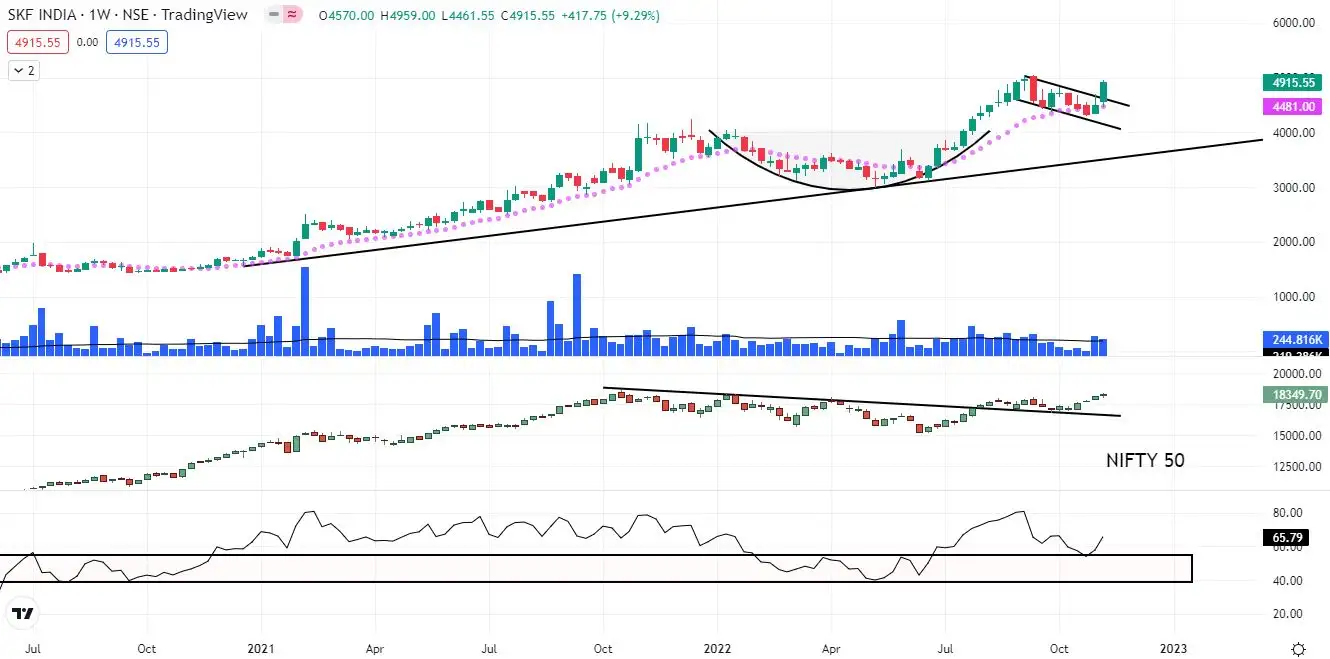Expand the hidden indicators using the "2" chevron
This screenshot has width=1330, height=659.
[21, 70]
